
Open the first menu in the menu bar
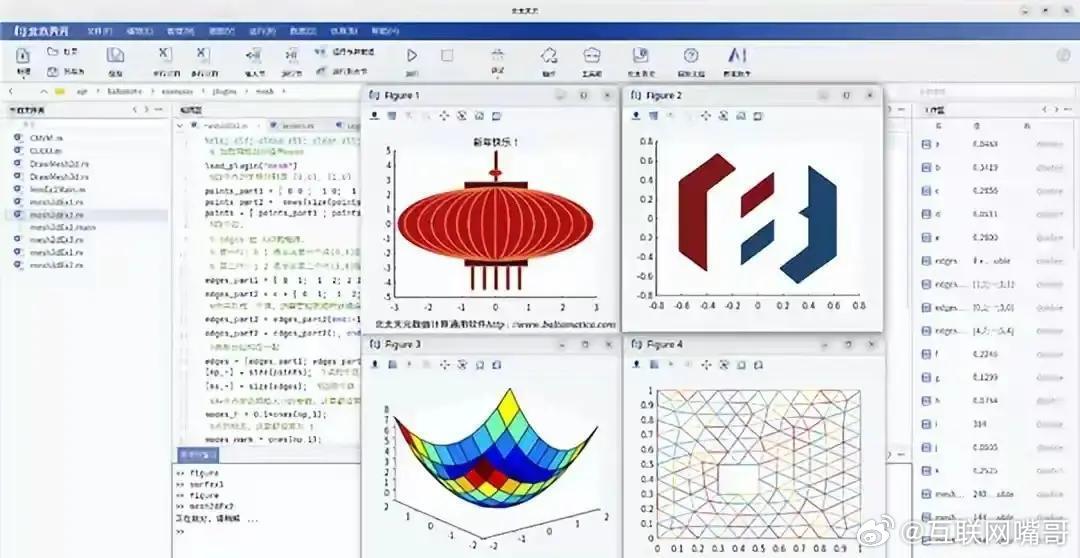(99, 31)
